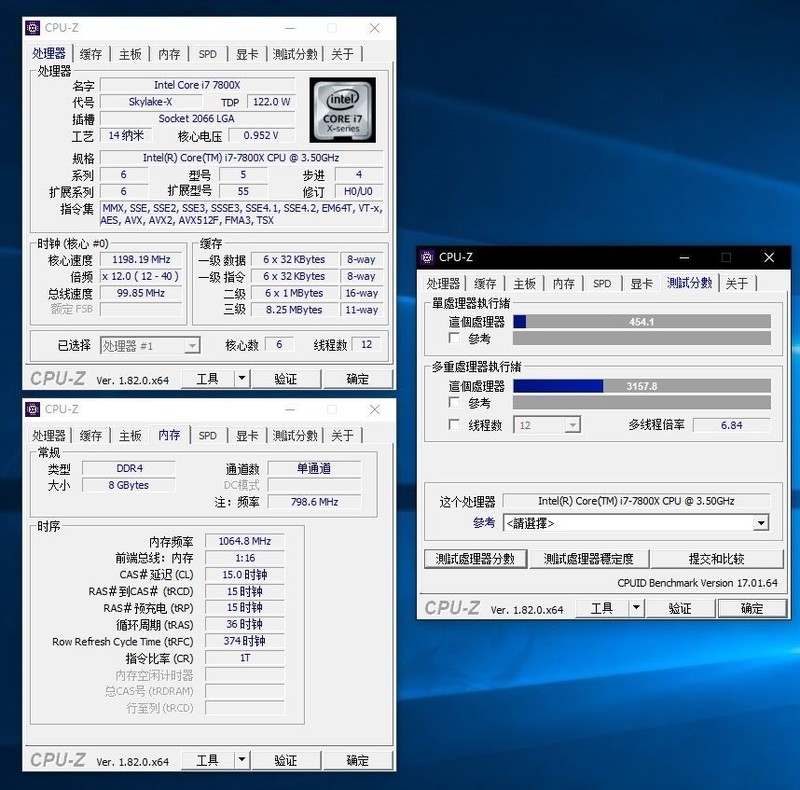This screenshot has width=800, height=790.
Task: Click 验证 button in processor window
Action: point(286,379)
